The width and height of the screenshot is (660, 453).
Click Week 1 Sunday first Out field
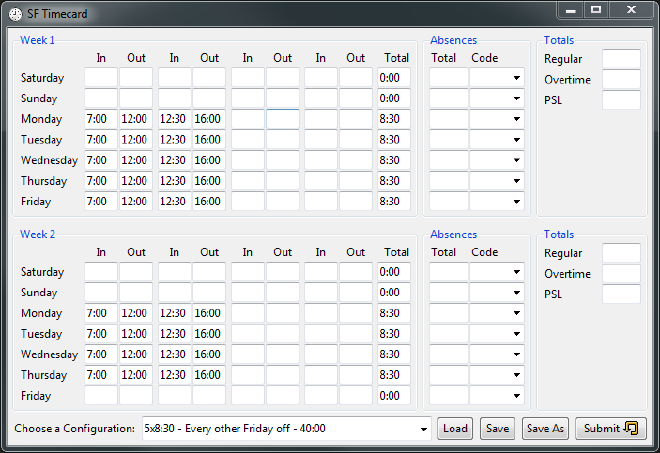click(136, 98)
